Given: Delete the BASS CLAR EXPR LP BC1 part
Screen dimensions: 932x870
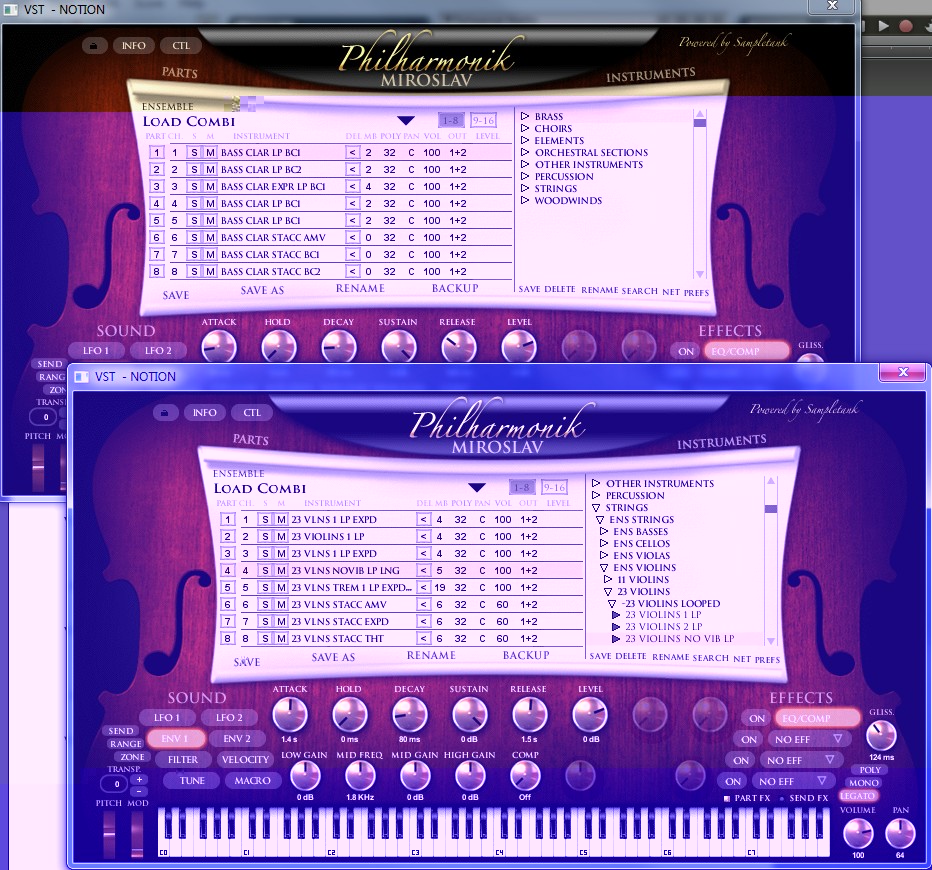Looking at the screenshot, I should tap(352, 187).
